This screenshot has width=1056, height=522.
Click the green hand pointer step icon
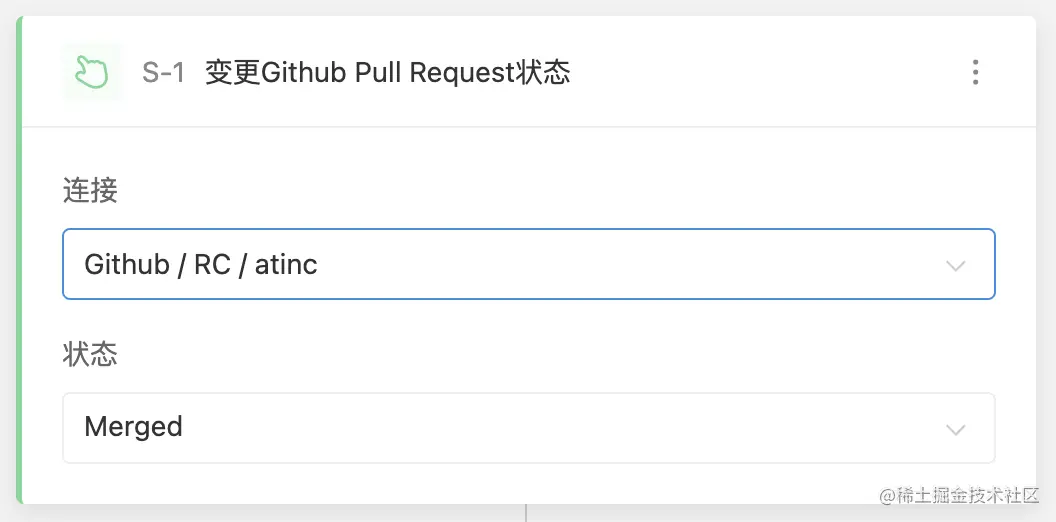click(92, 72)
